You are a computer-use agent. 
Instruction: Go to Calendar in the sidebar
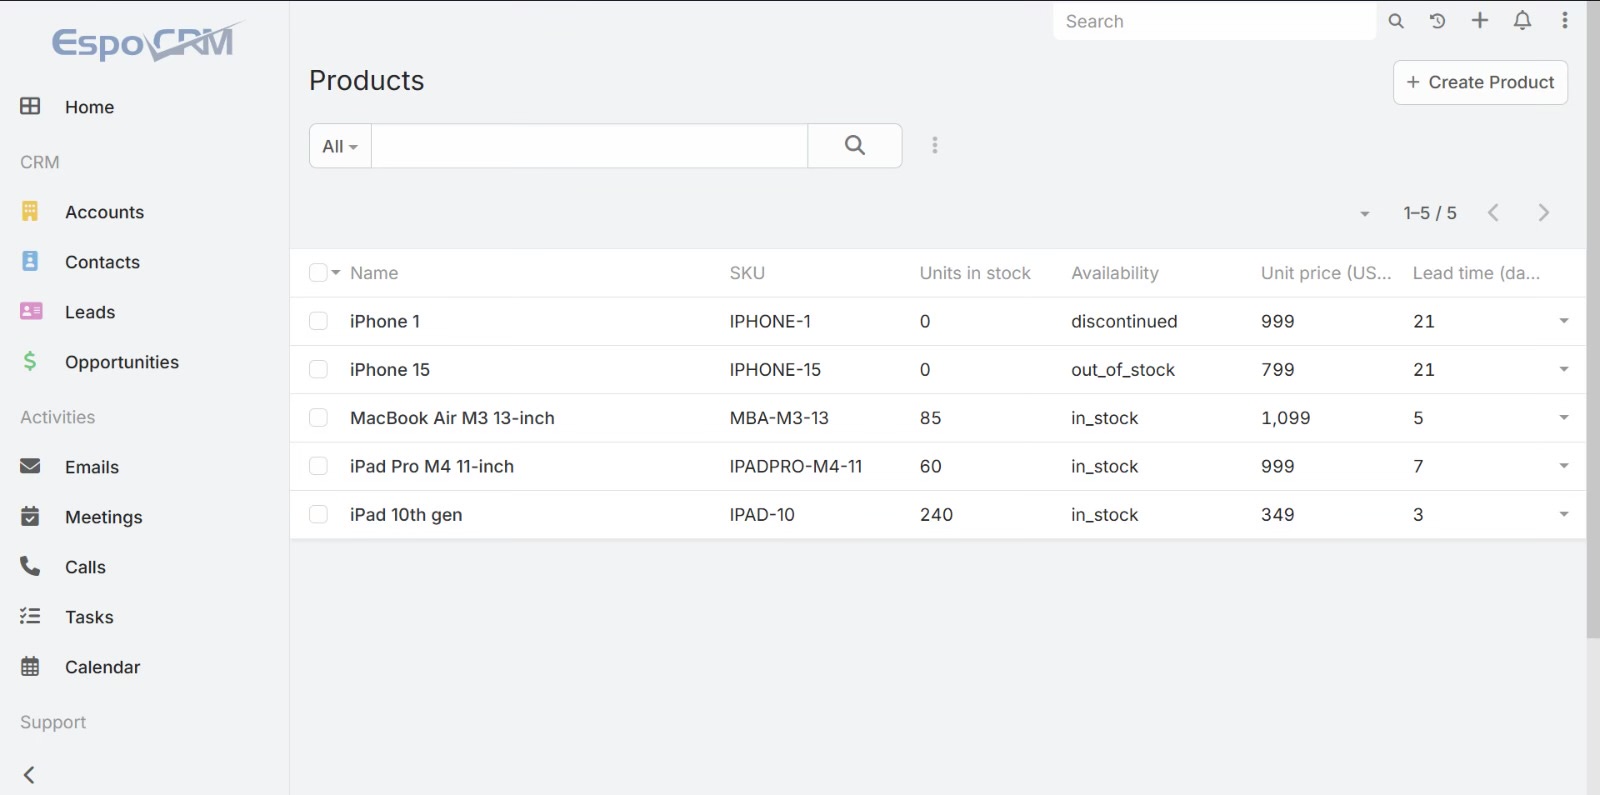coord(102,667)
